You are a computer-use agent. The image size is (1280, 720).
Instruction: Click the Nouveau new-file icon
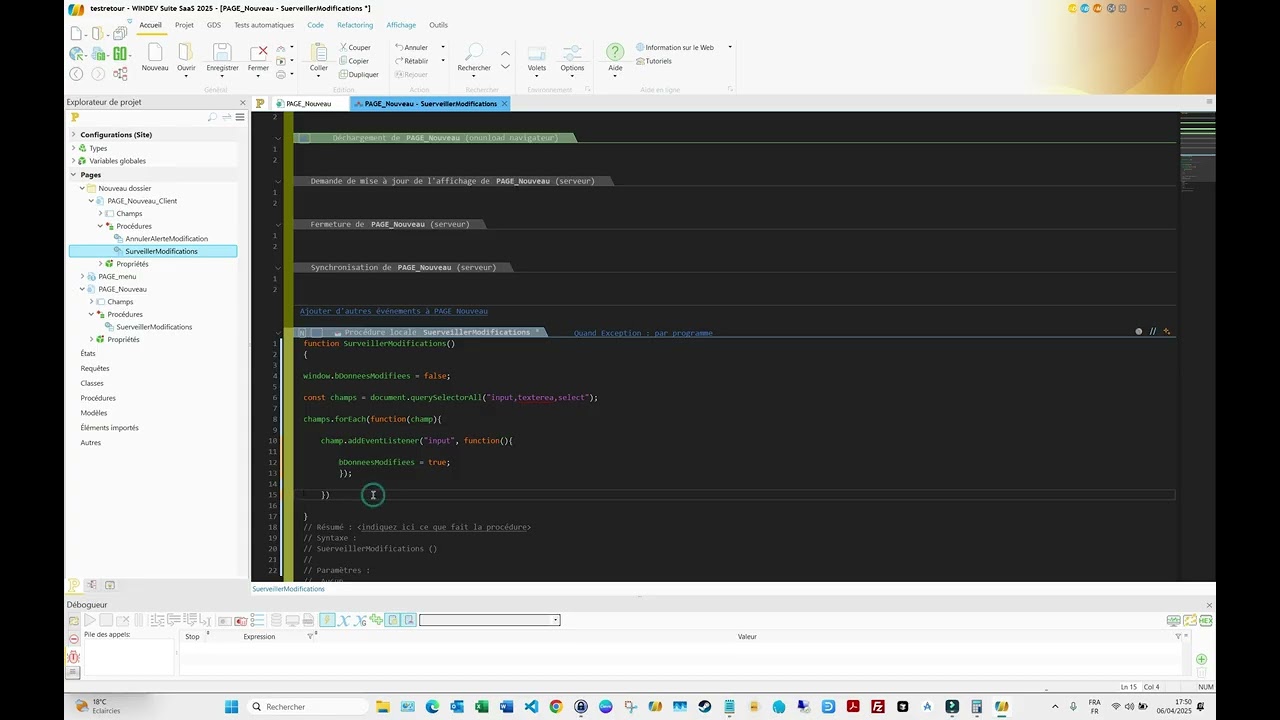[155, 52]
